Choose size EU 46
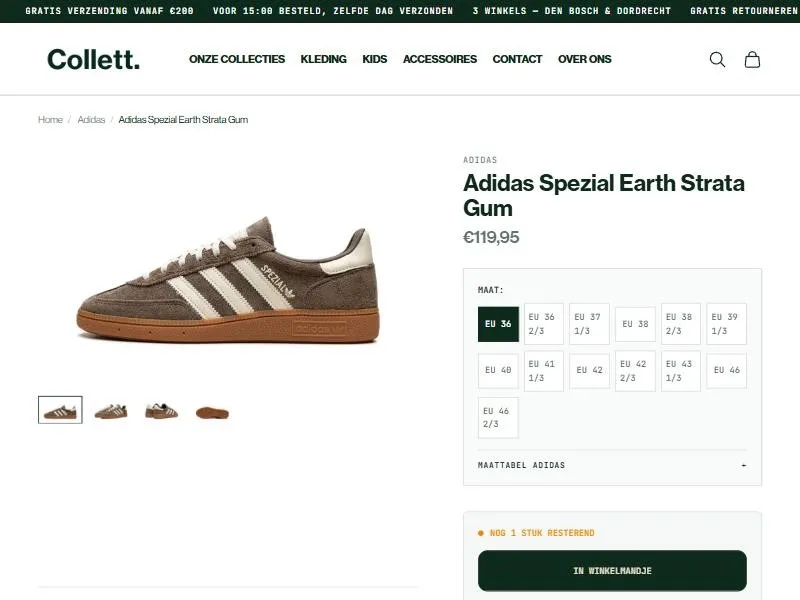The image size is (800, 600). click(727, 370)
